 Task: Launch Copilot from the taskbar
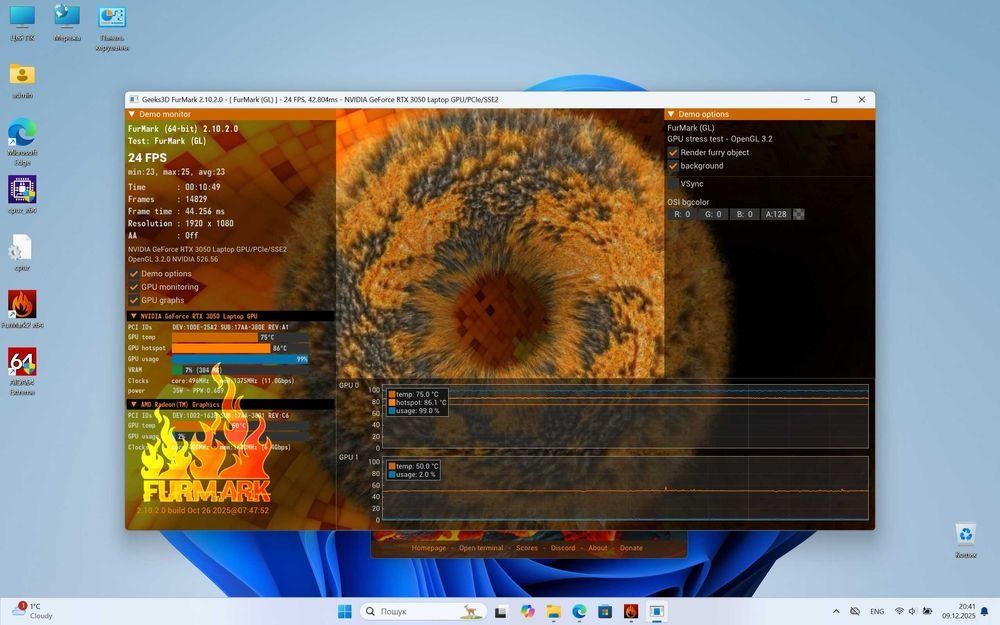(x=527, y=611)
